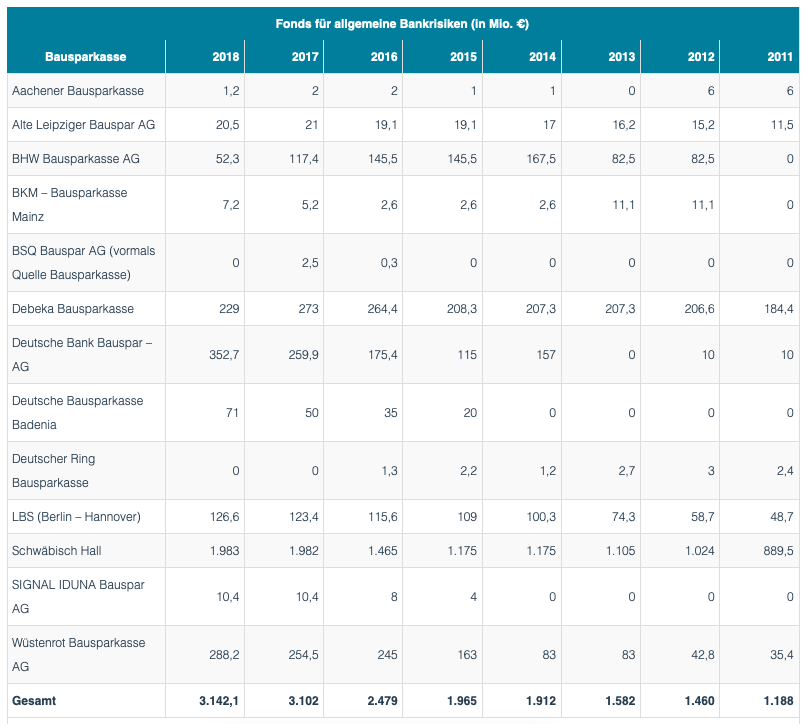Click Deutsche Bank Bauspar 2018 value 352,7
807x724 pixels.
[224, 355]
